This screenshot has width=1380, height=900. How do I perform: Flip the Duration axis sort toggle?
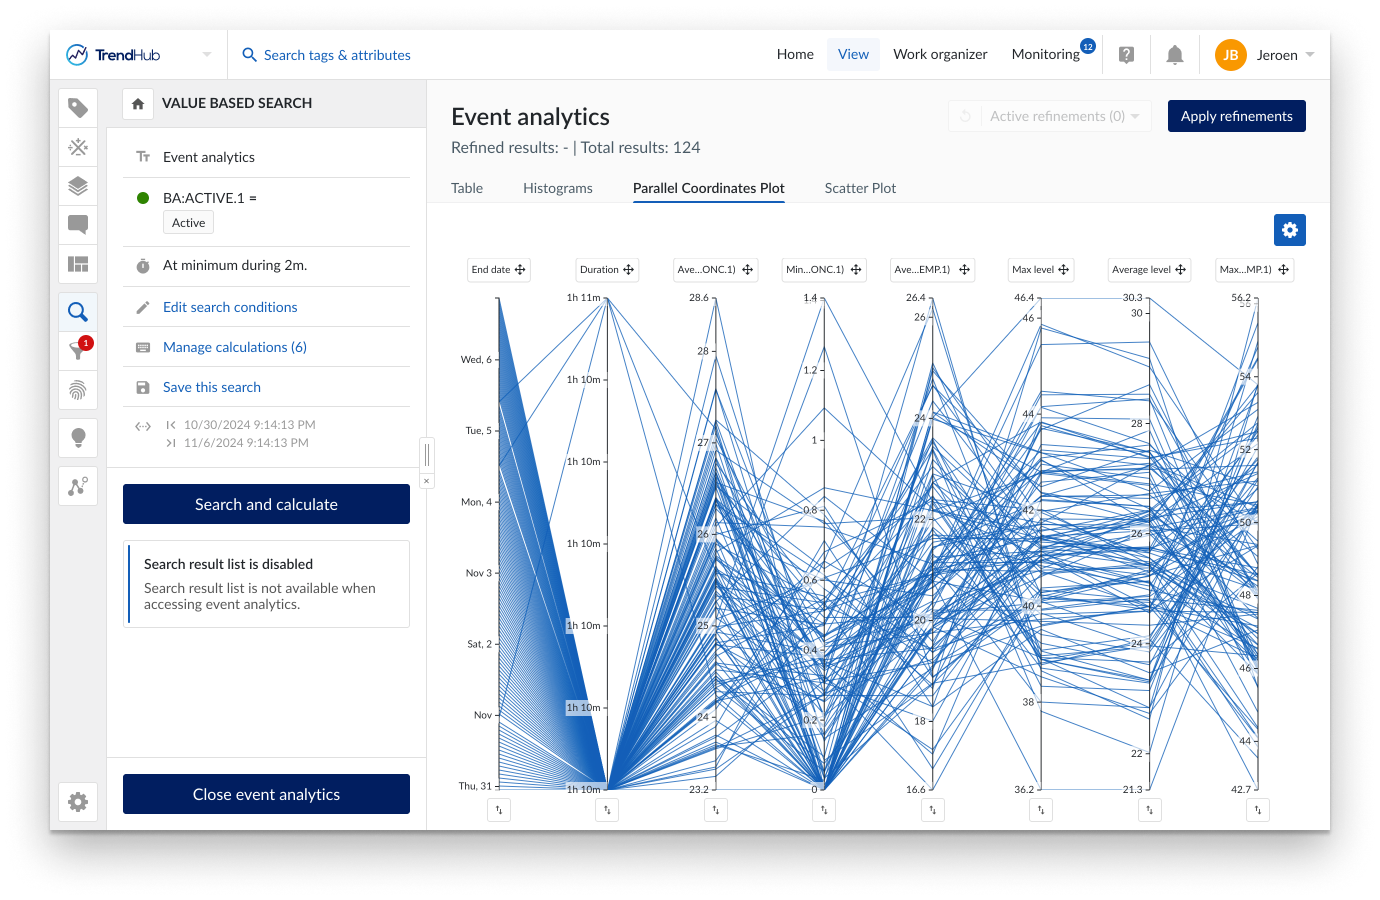coord(607,810)
